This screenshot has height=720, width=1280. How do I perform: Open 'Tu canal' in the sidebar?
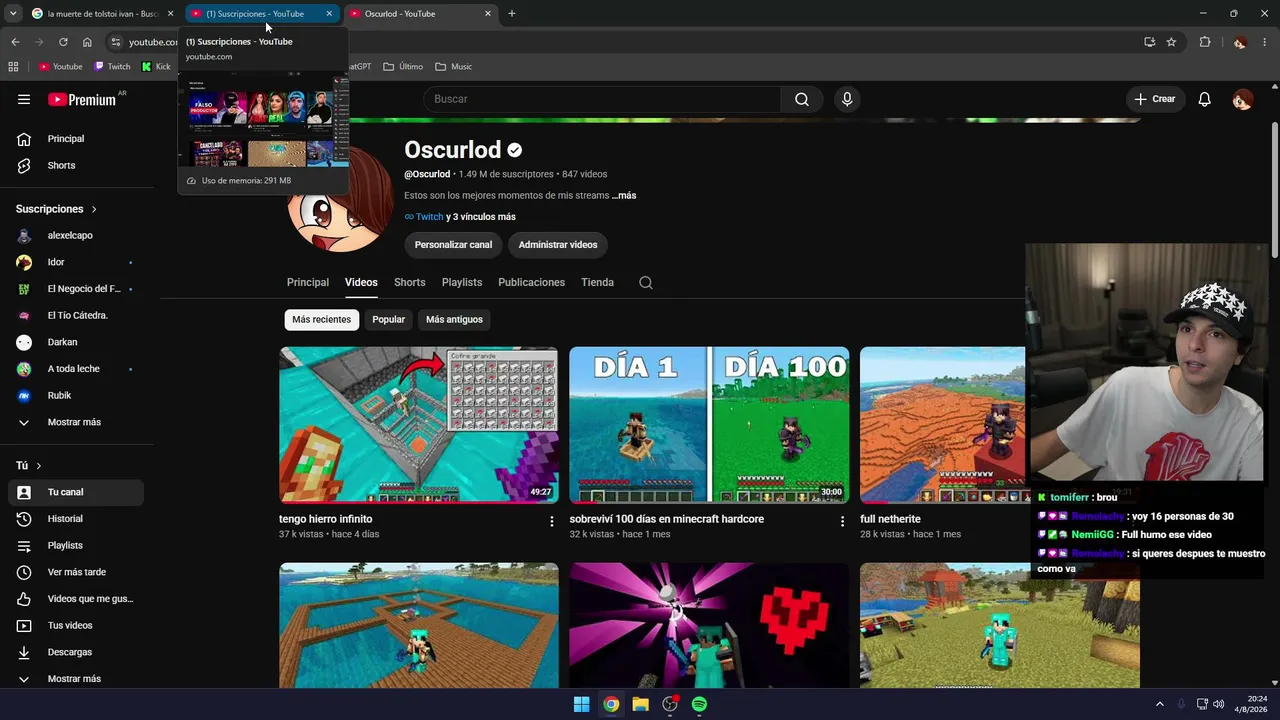coord(76,492)
